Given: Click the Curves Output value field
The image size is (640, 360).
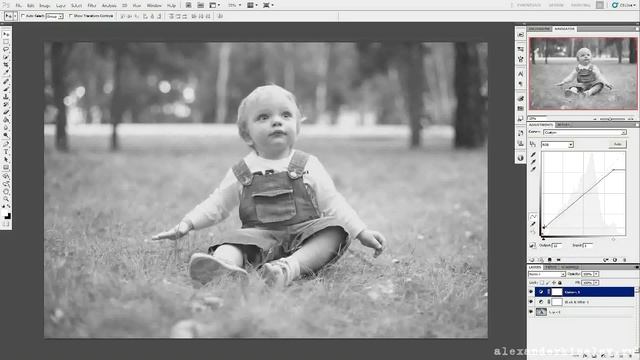Looking at the screenshot, I should pos(557,246).
